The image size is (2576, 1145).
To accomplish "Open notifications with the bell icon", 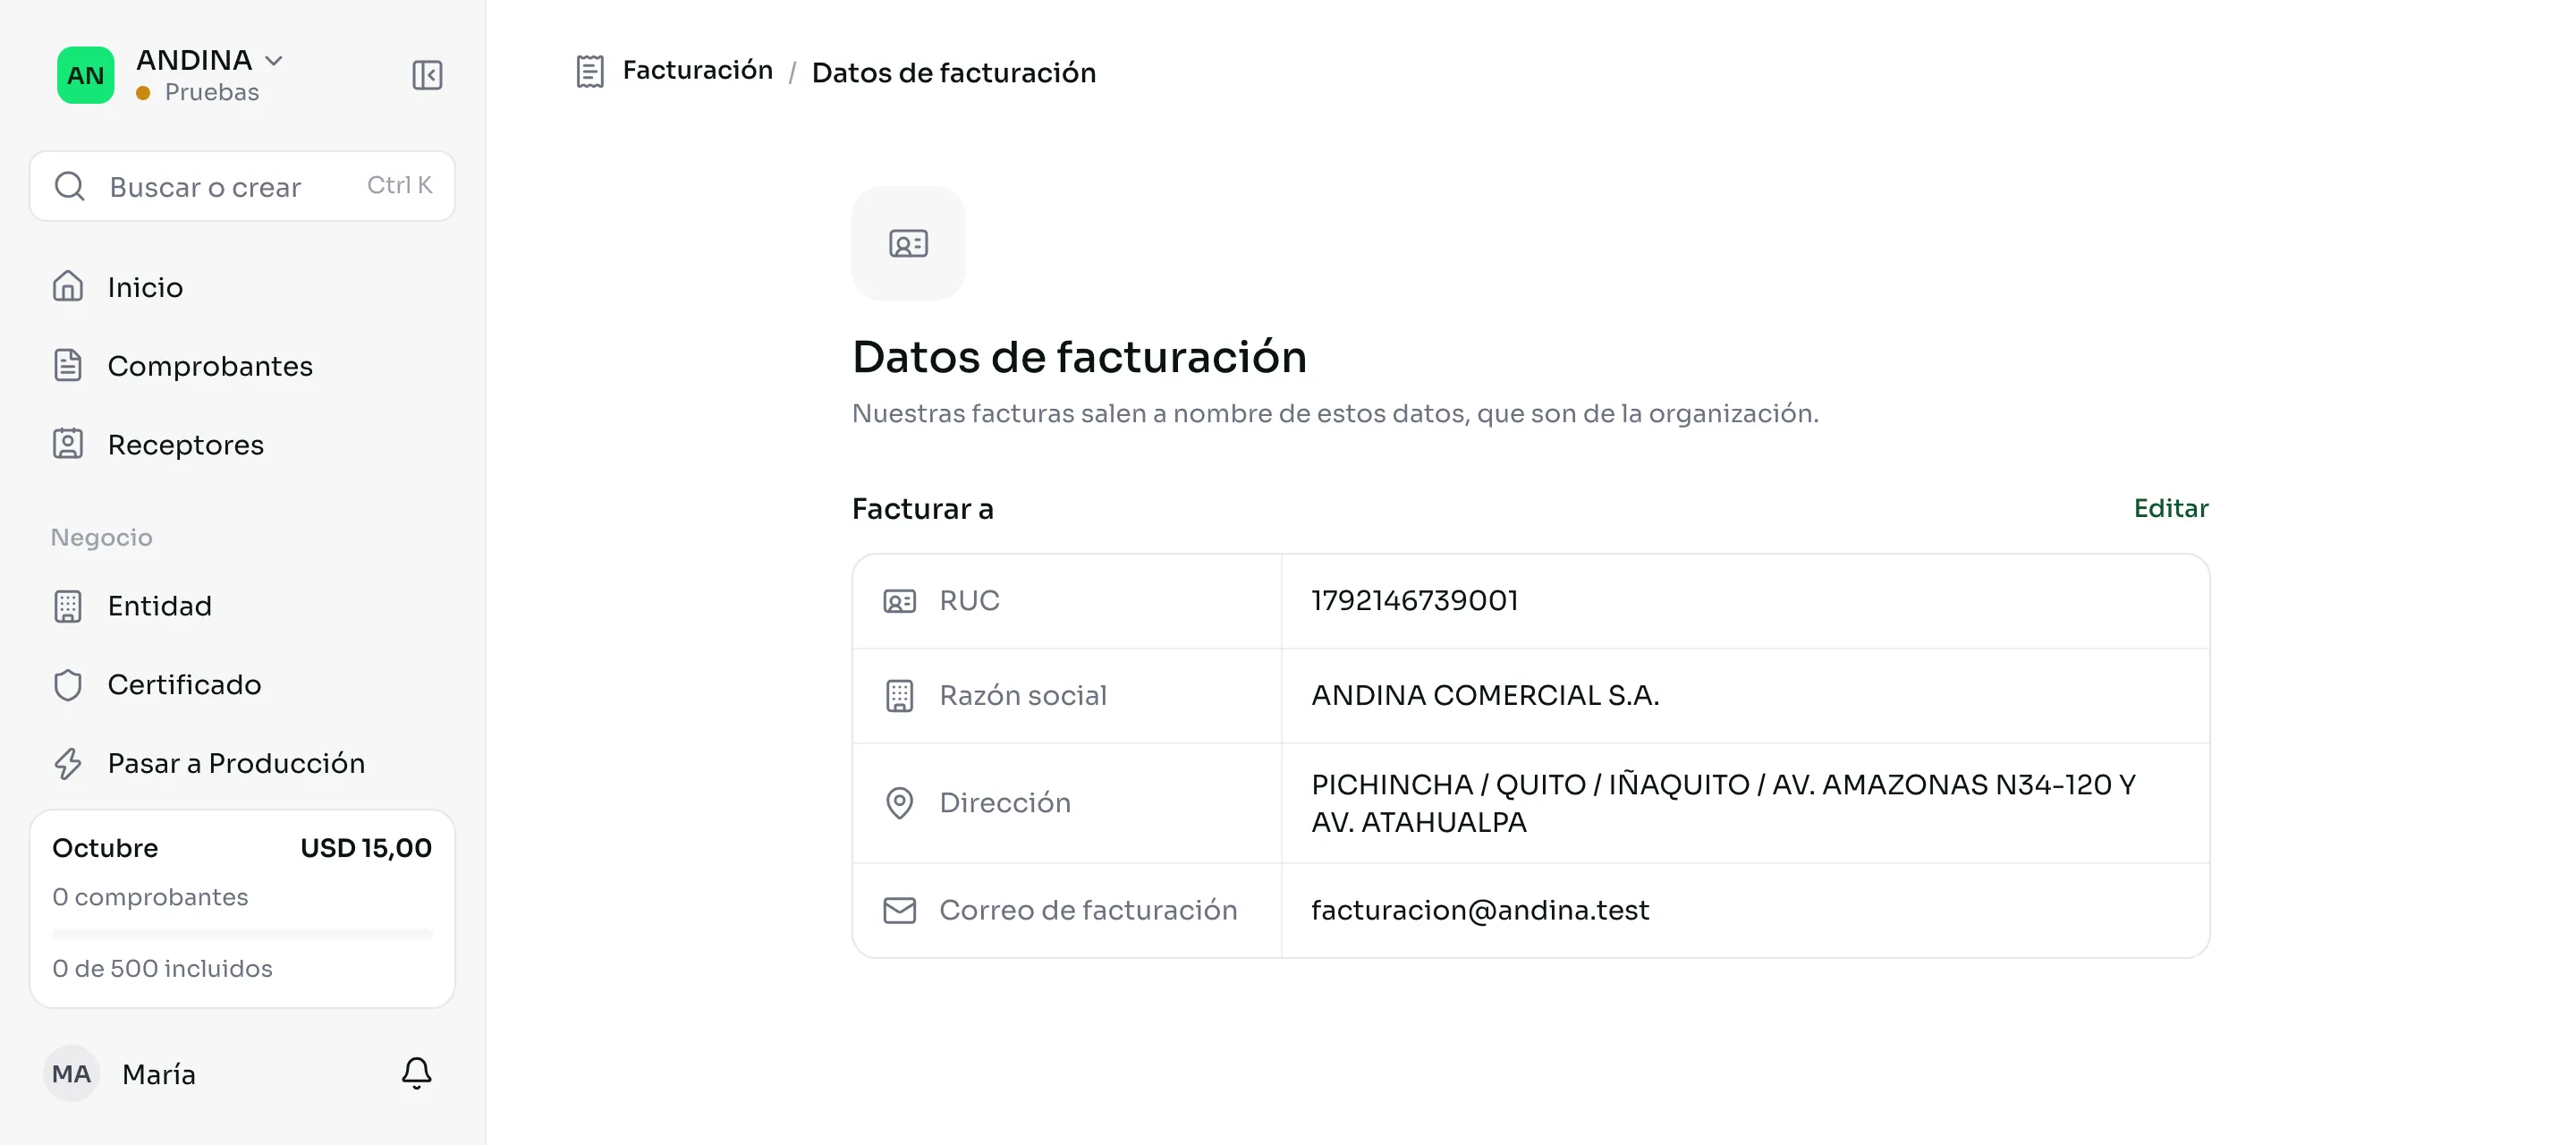I will [x=417, y=1073].
